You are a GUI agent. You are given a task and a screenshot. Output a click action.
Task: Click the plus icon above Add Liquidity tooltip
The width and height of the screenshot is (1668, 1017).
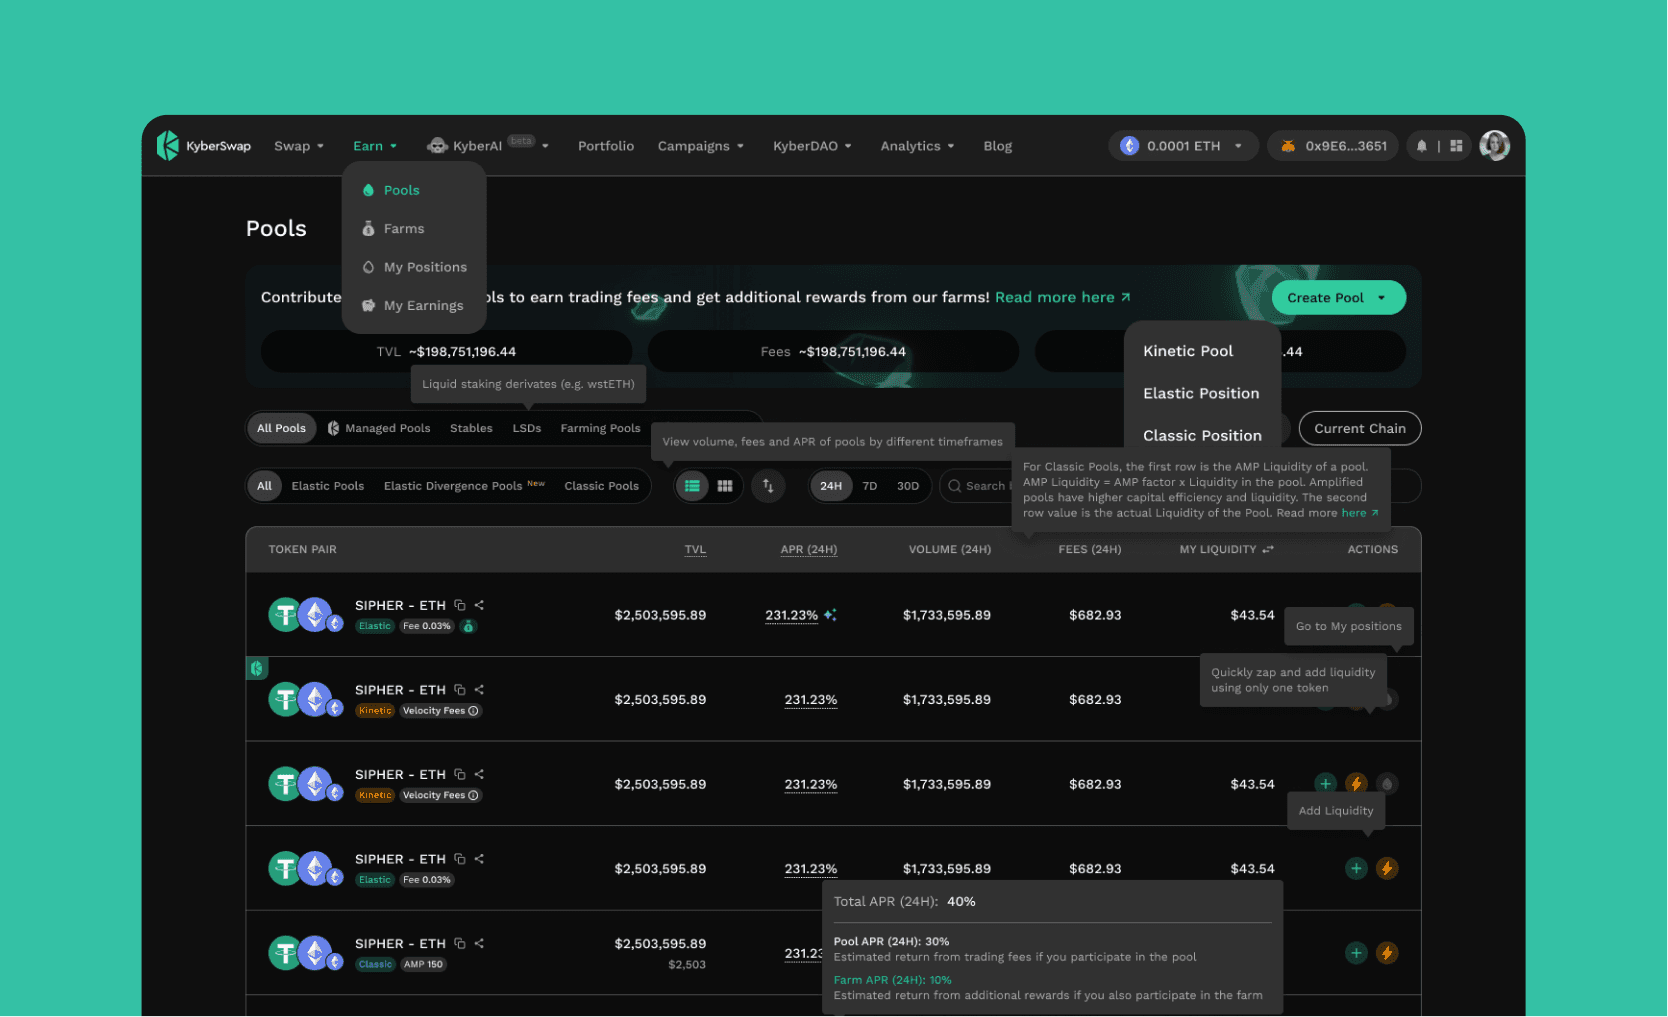click(x=1325, y=783)
